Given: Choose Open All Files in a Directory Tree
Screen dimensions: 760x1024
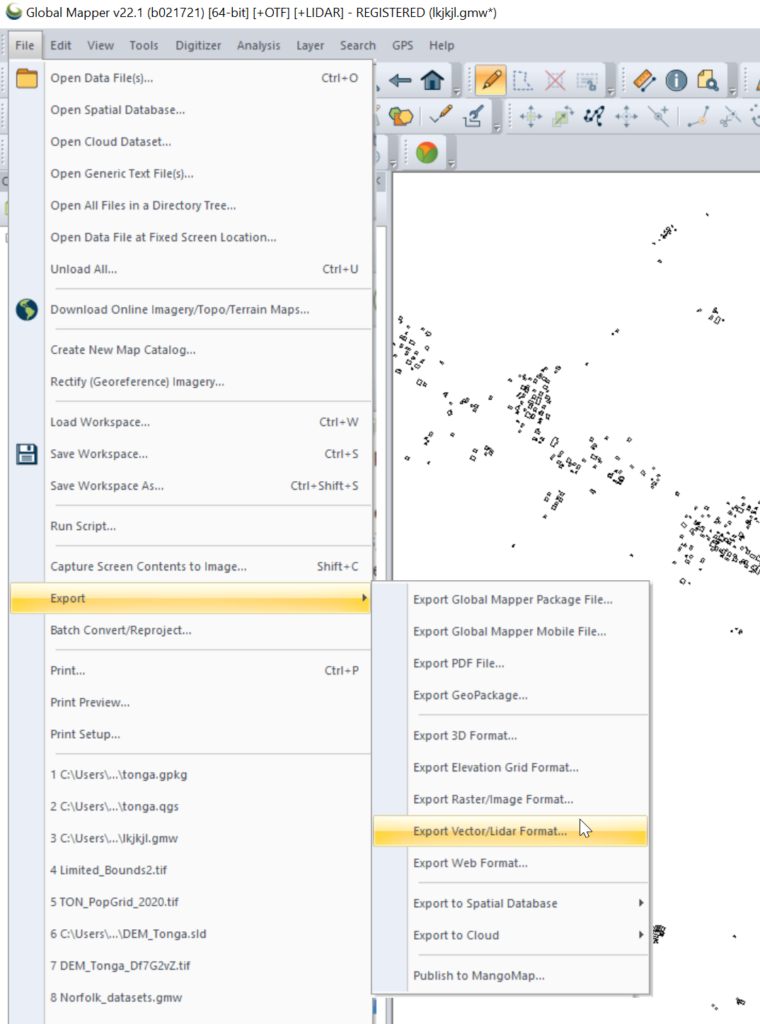Looking at the screenshot, I should pos(191,206).
